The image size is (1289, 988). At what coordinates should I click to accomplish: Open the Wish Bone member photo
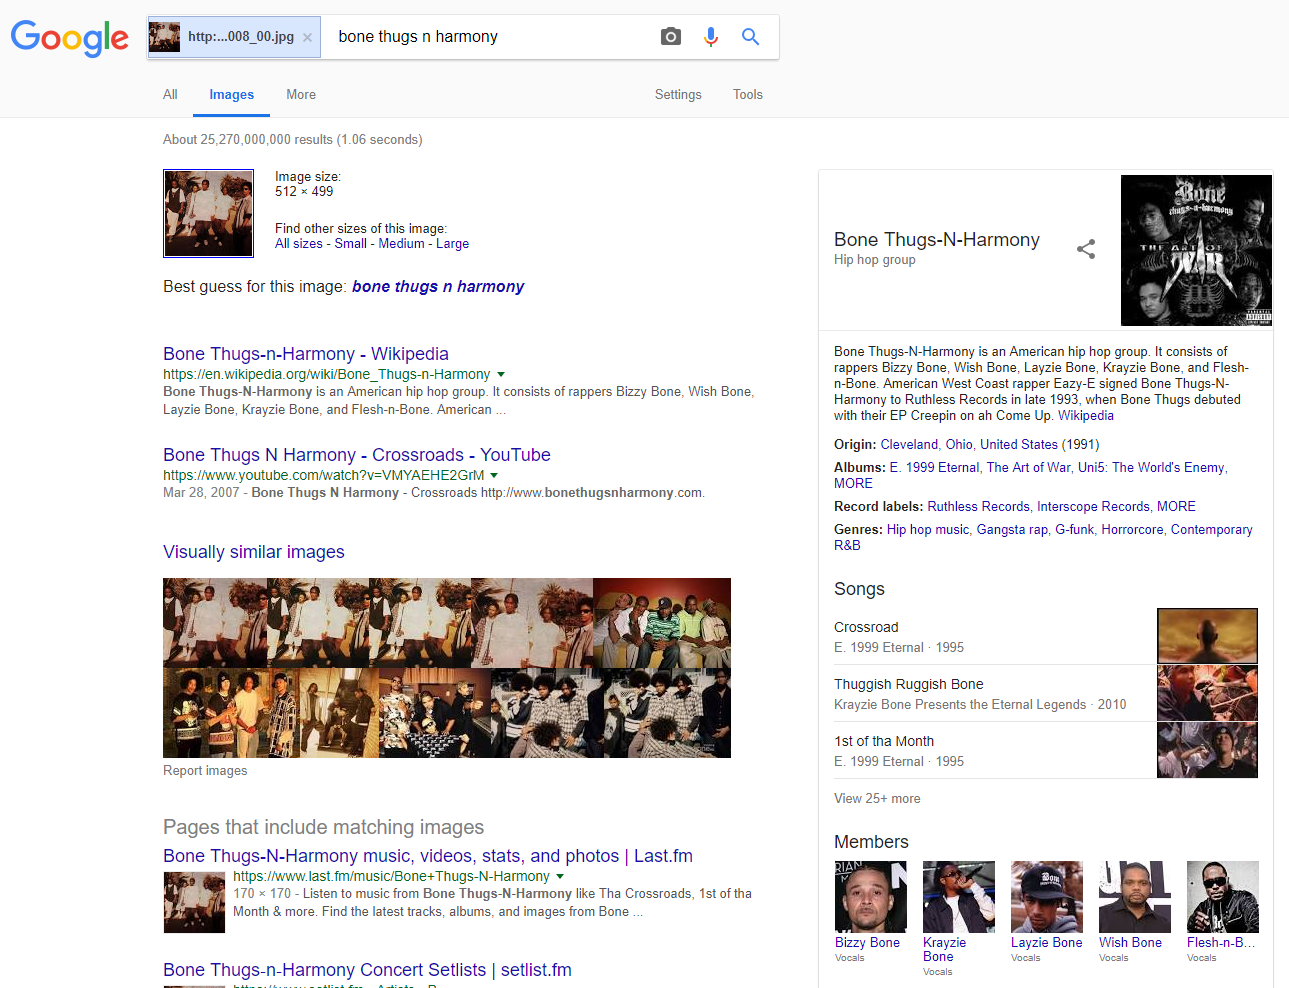(x=1135, y=897)
